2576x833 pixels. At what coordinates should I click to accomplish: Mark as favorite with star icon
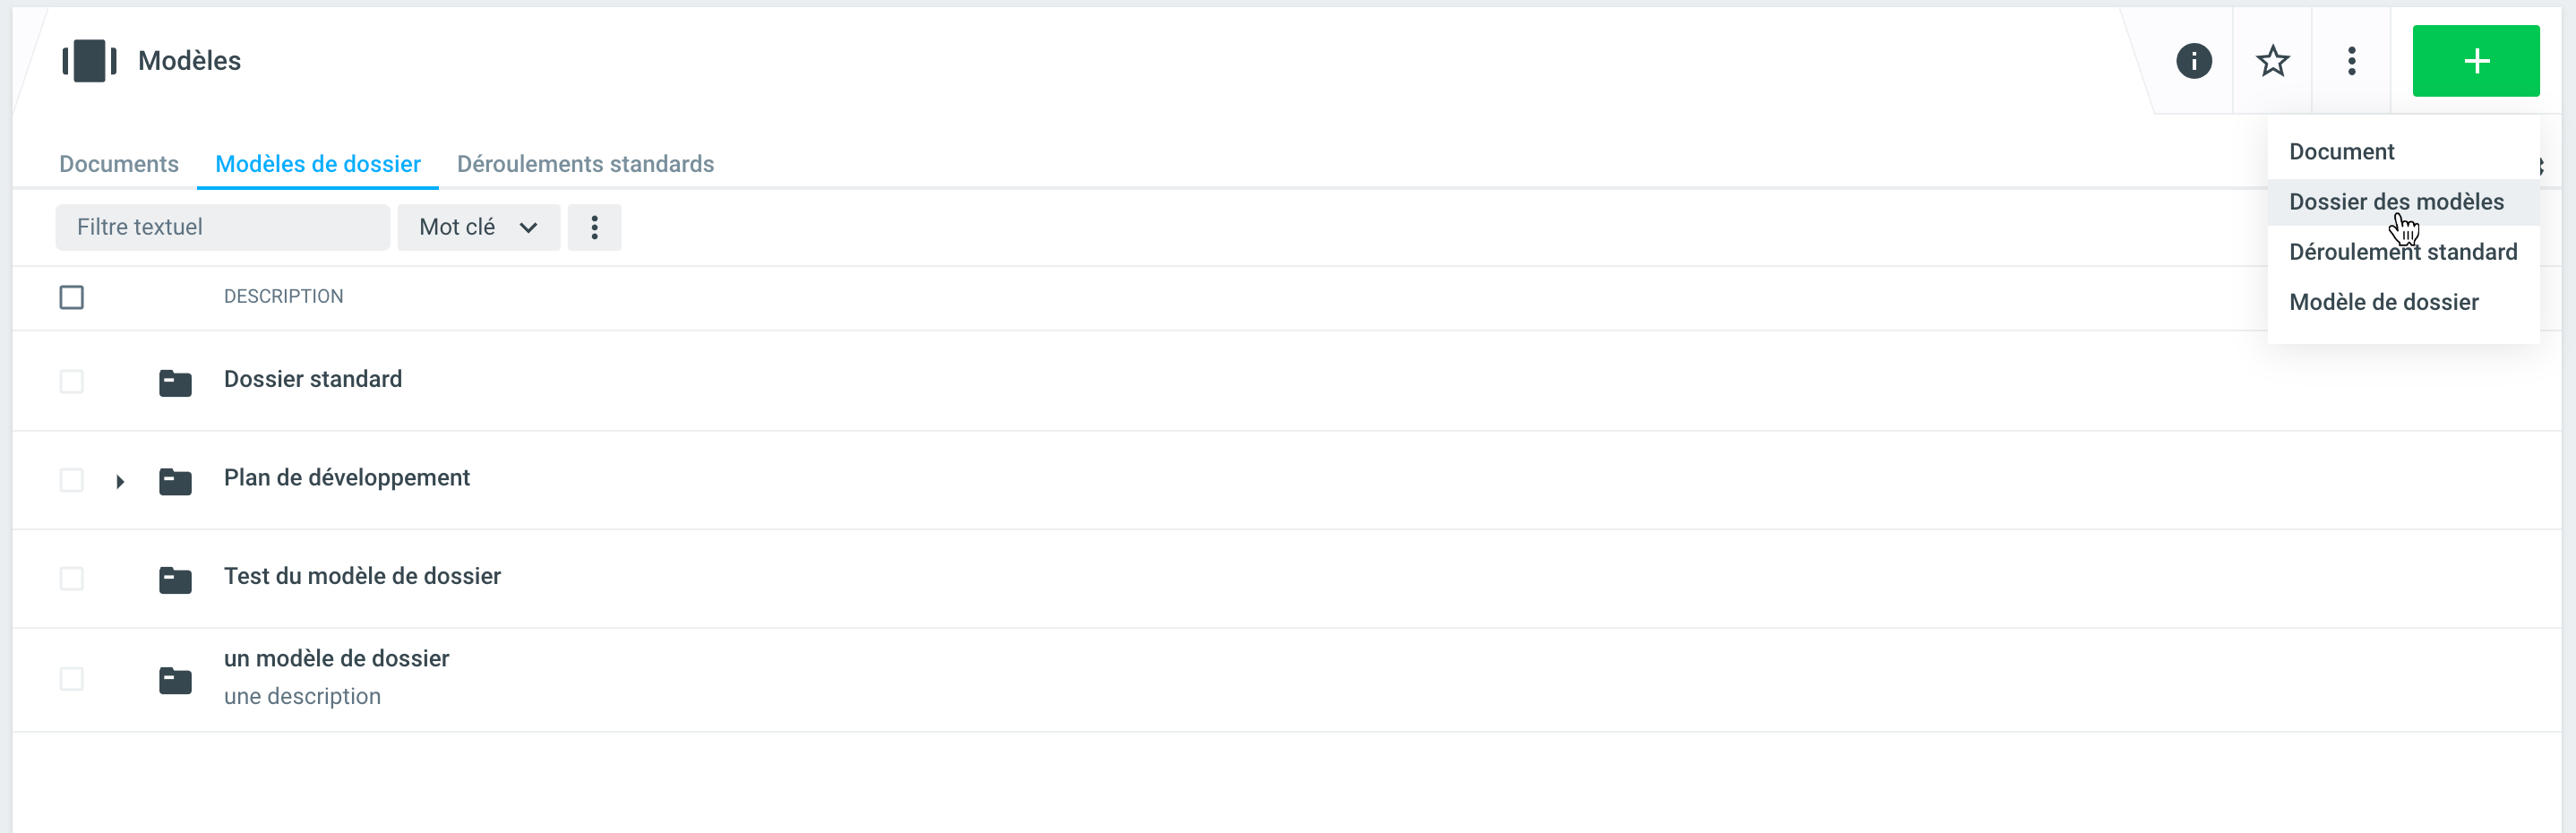[2272, 61]
